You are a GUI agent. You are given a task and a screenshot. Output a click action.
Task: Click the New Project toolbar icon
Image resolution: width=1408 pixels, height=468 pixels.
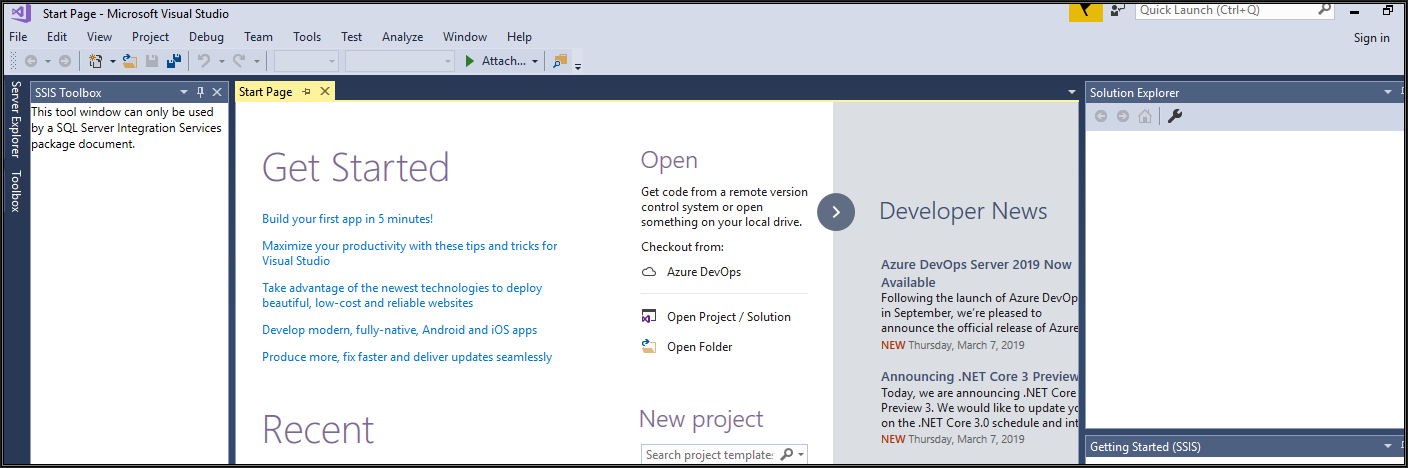click(x=96, y=61)
